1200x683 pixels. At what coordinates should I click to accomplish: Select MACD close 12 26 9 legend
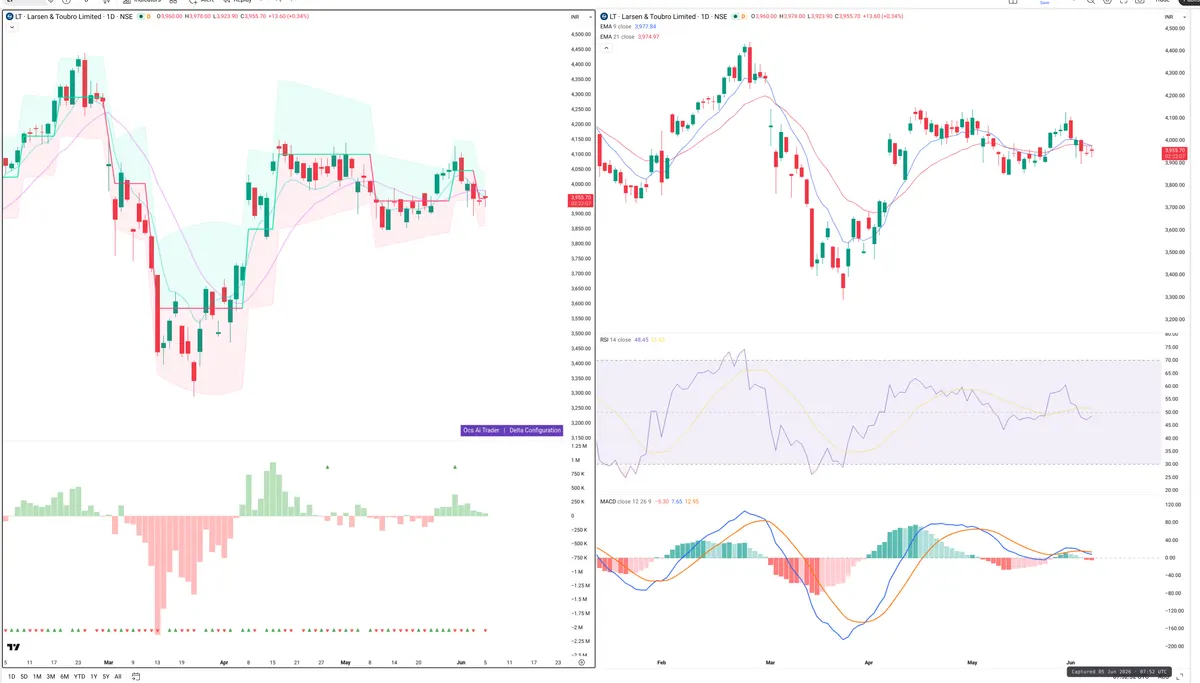[625, 501]
